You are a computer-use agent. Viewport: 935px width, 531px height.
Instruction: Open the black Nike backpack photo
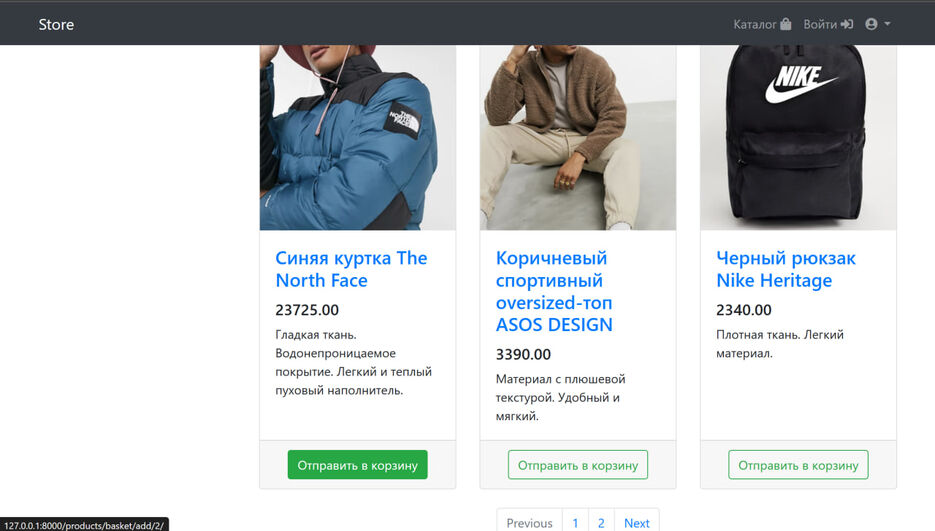(798, 138)
